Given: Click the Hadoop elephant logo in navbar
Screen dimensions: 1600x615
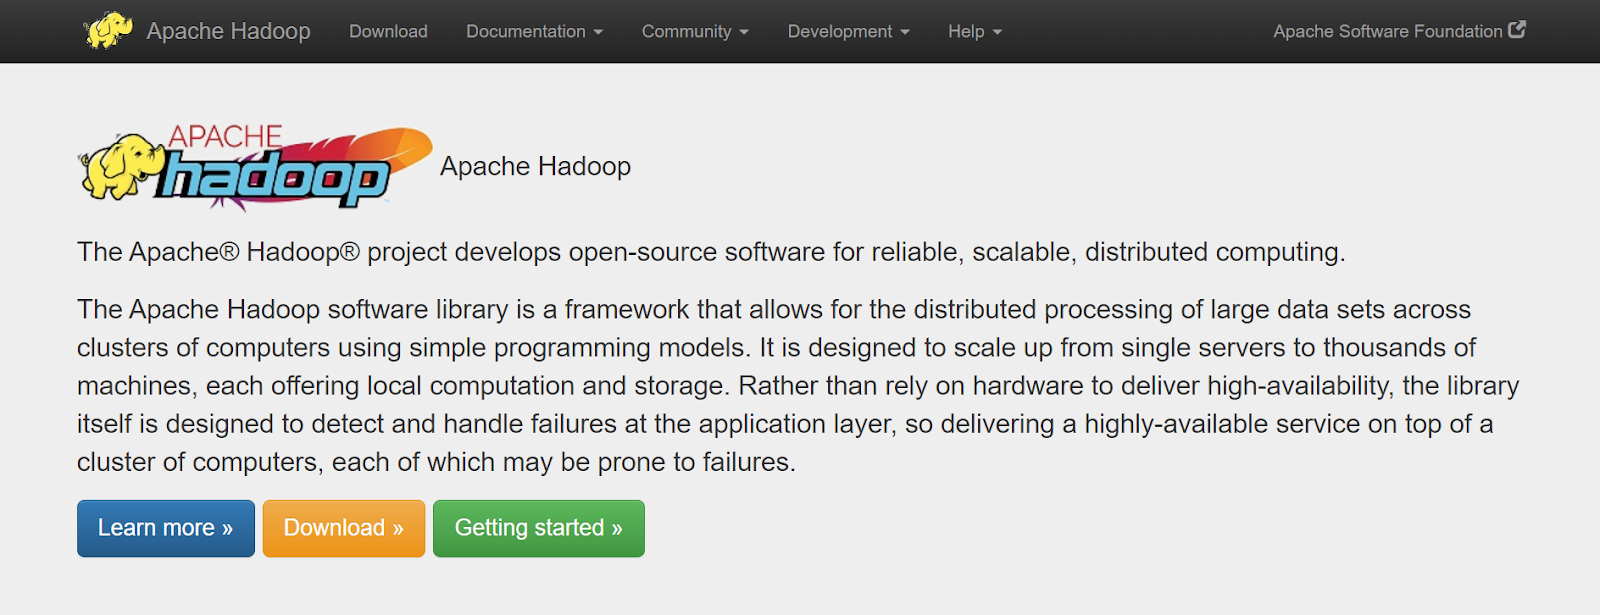Looking at the screenshot, I should [108, 30].
